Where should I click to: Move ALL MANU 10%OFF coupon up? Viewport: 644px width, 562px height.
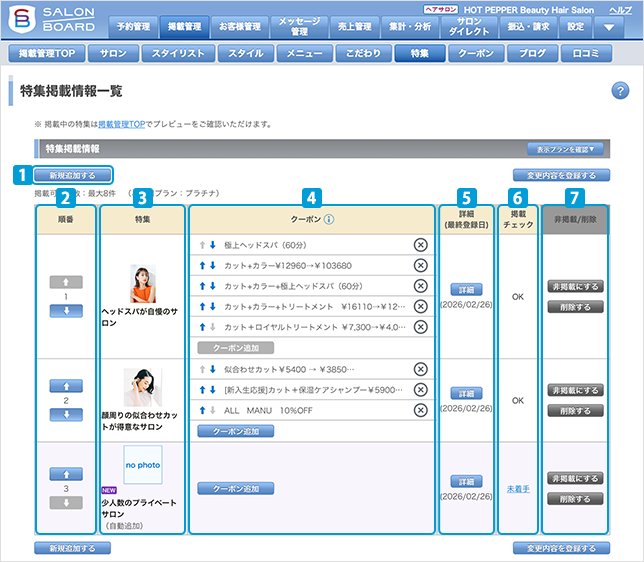click(202, 410)
